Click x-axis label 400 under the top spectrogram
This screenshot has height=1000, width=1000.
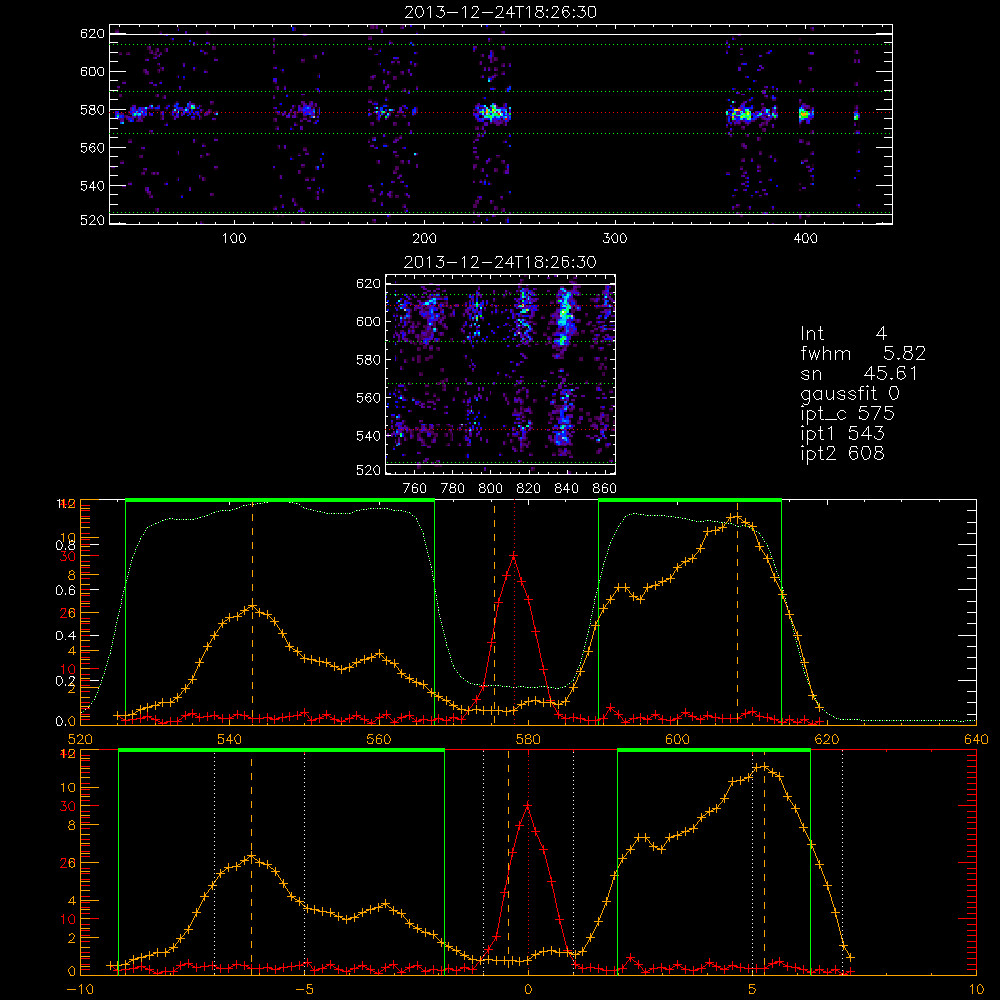805,239
